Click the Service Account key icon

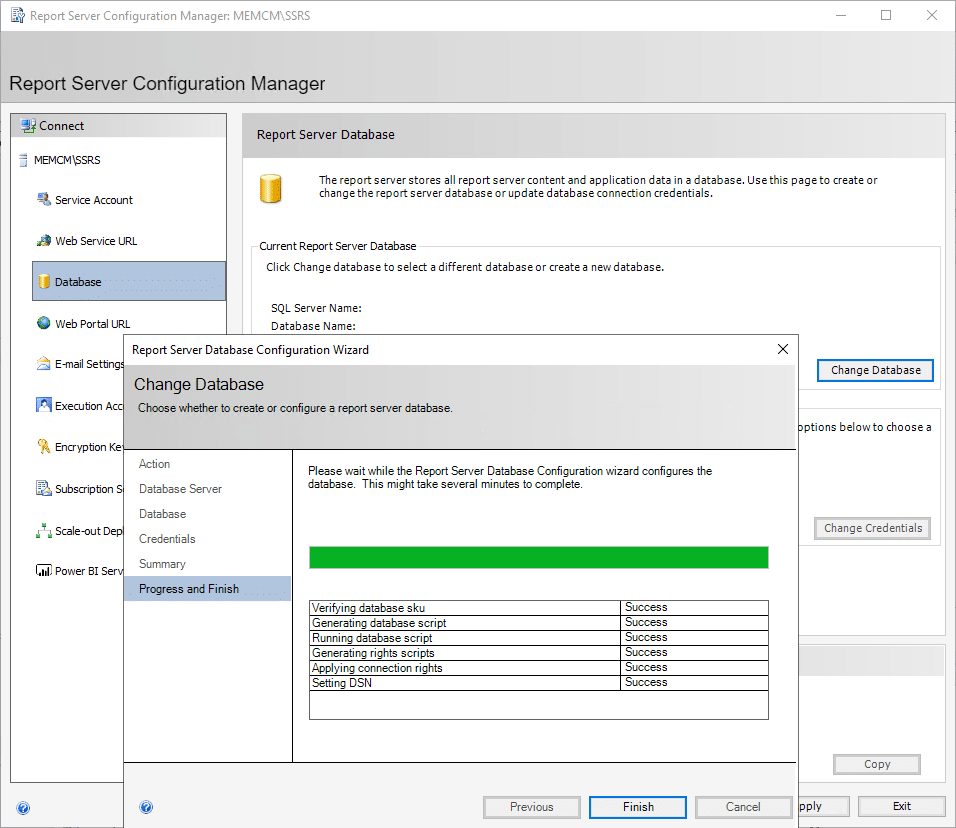coord(43,199)
